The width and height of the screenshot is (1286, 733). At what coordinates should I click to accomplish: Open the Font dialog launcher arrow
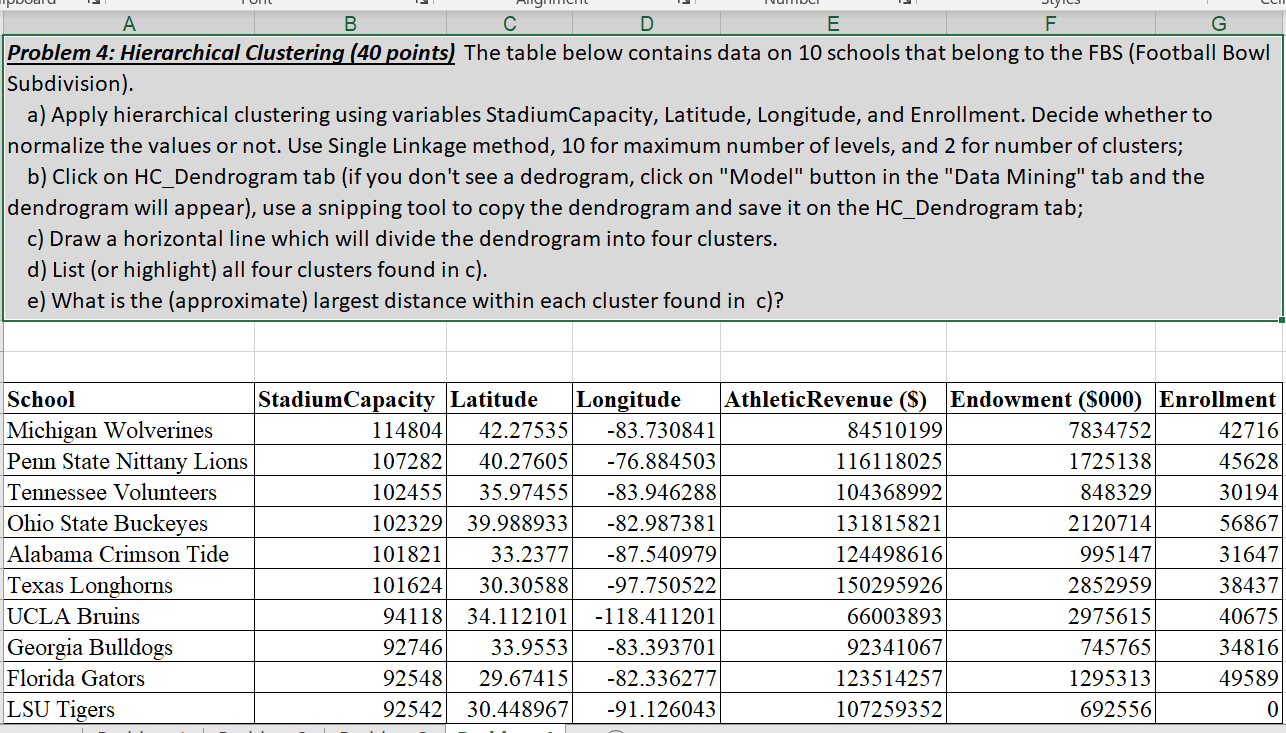[x=424, y=3]
